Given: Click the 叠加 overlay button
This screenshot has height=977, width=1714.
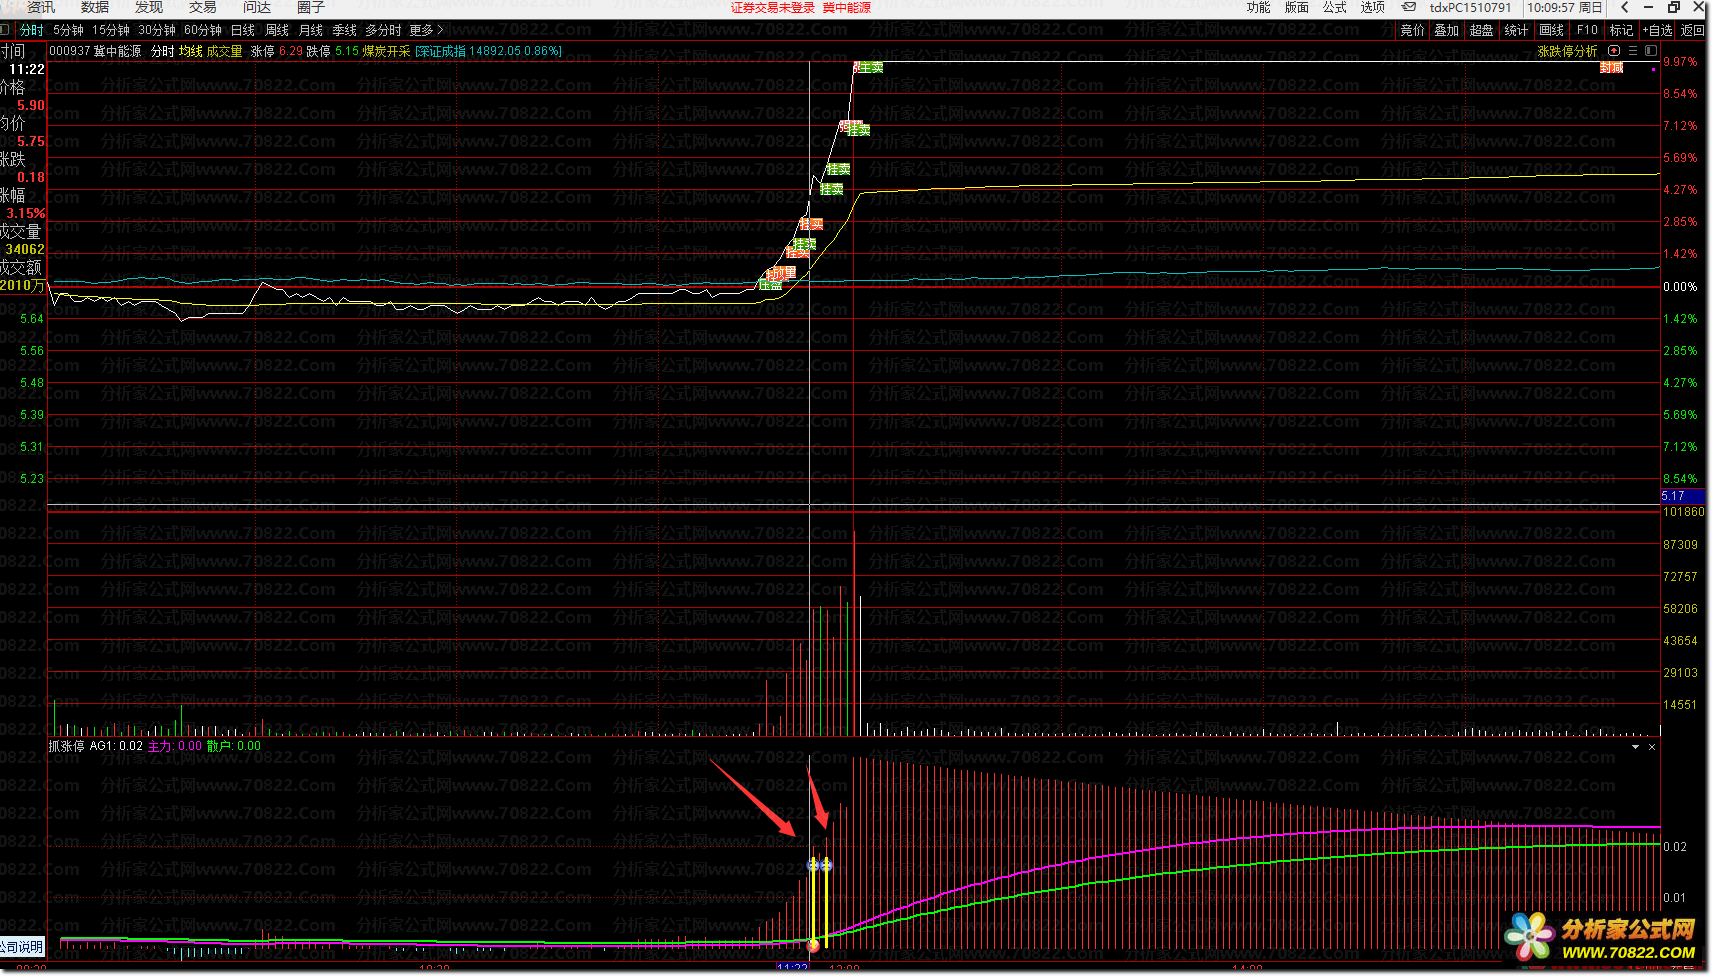Looking at the screenshot, I should [x=1447, y=30].
